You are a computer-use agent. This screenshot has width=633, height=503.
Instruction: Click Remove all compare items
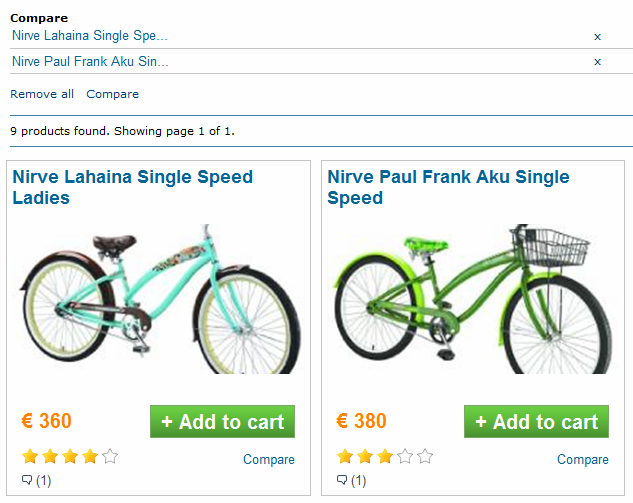click(x=42, y=94)
